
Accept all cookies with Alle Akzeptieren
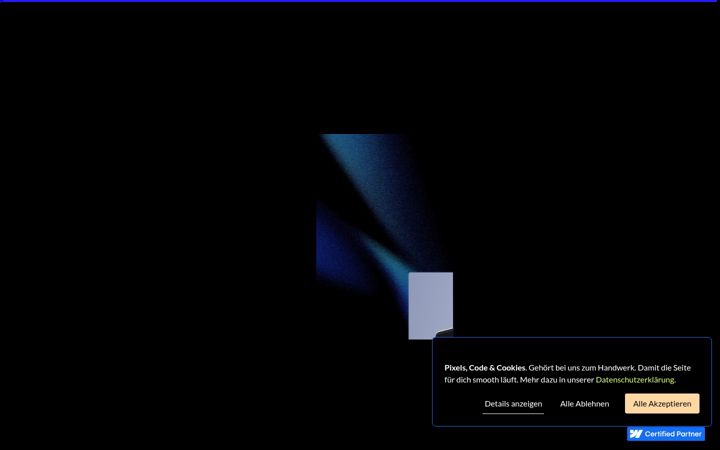[x=662, y=404]
